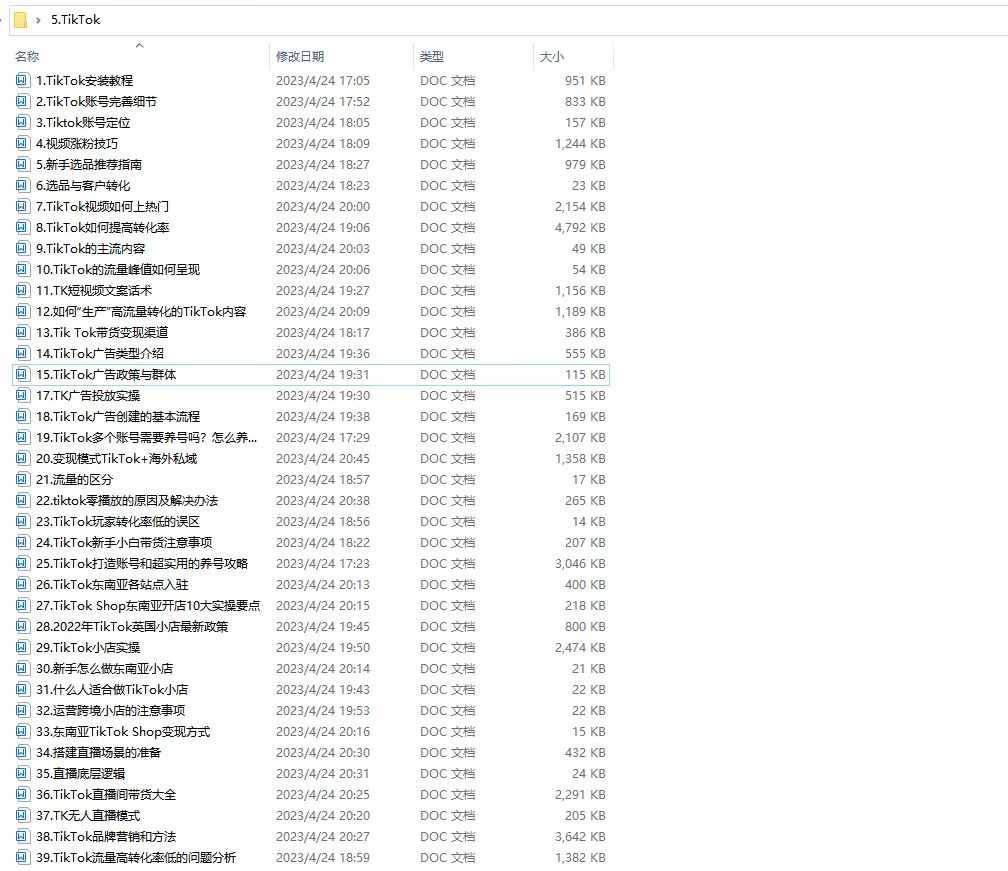The height and width of the screenshot is (871, 1008).
Task: Click the DOC icon of 22.tiktok零播放的原因及解决办法
Action: click(22, 500)
